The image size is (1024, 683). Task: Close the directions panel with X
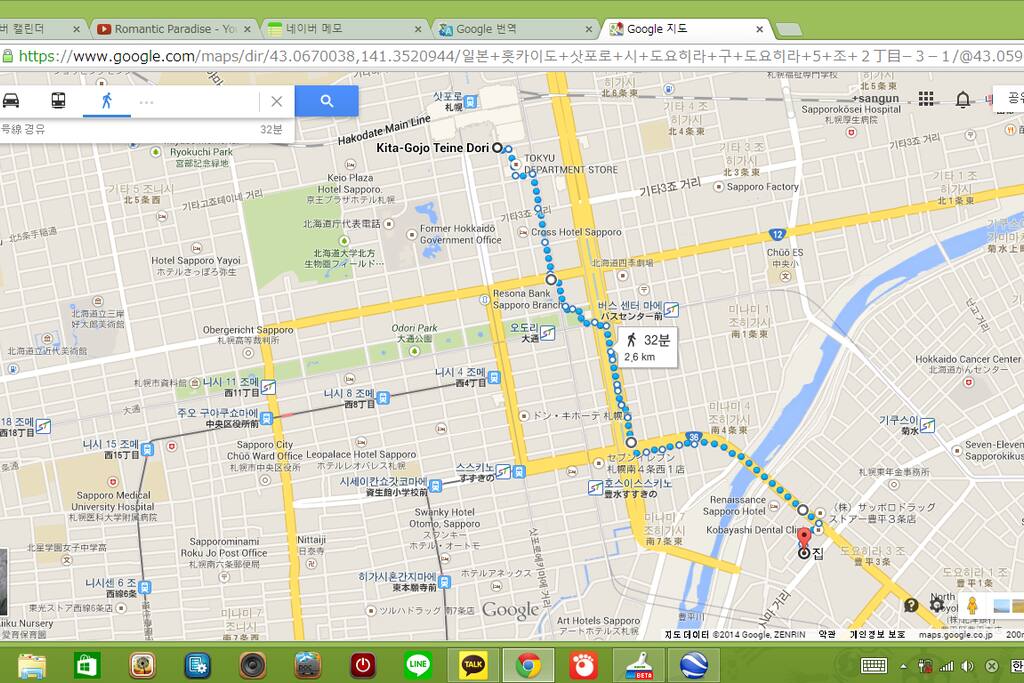(276, 101)
